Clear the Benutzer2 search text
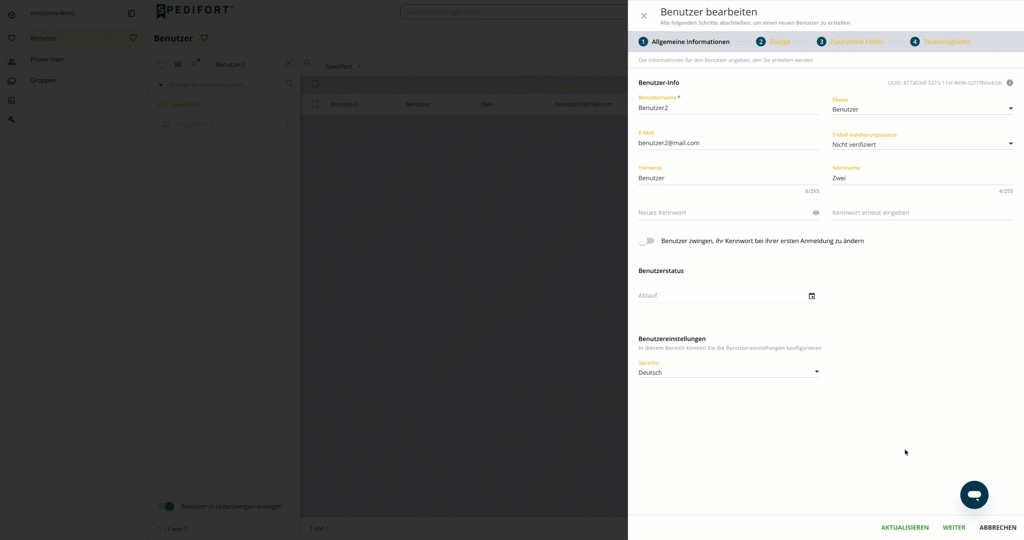Image resolution: width=1024 pixels, height=540 pixels. point(289,63)
